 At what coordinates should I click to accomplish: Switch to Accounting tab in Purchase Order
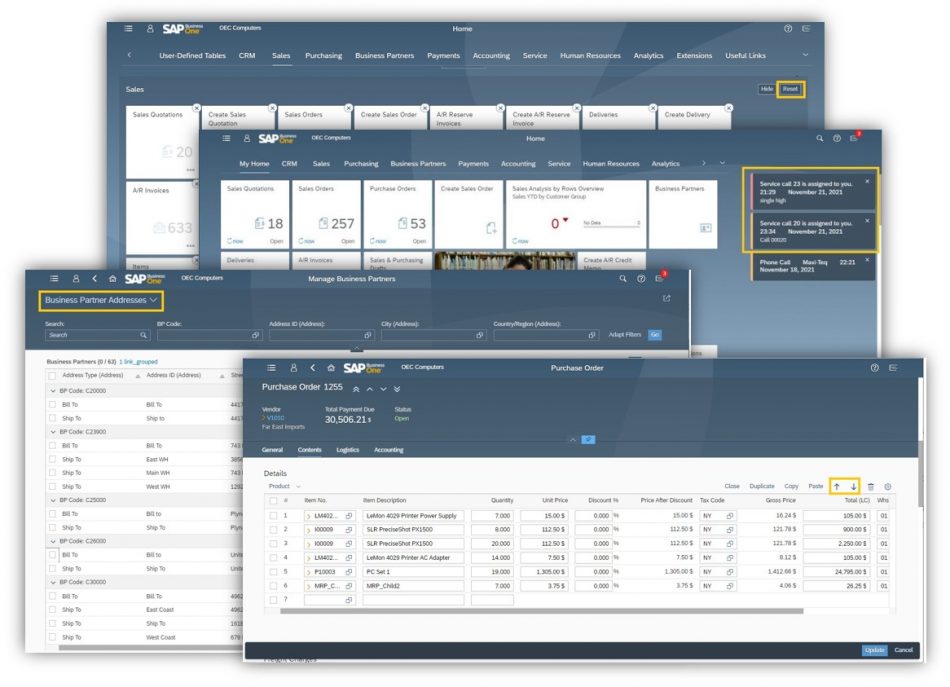388,450
